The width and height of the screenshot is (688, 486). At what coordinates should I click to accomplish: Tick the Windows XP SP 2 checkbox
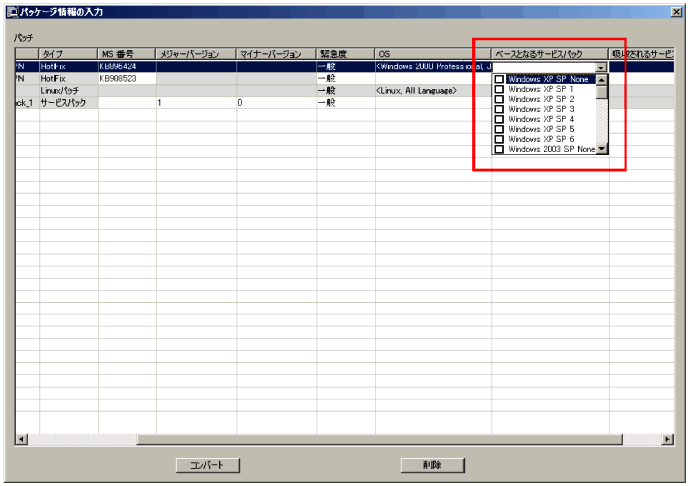point(499,99)
